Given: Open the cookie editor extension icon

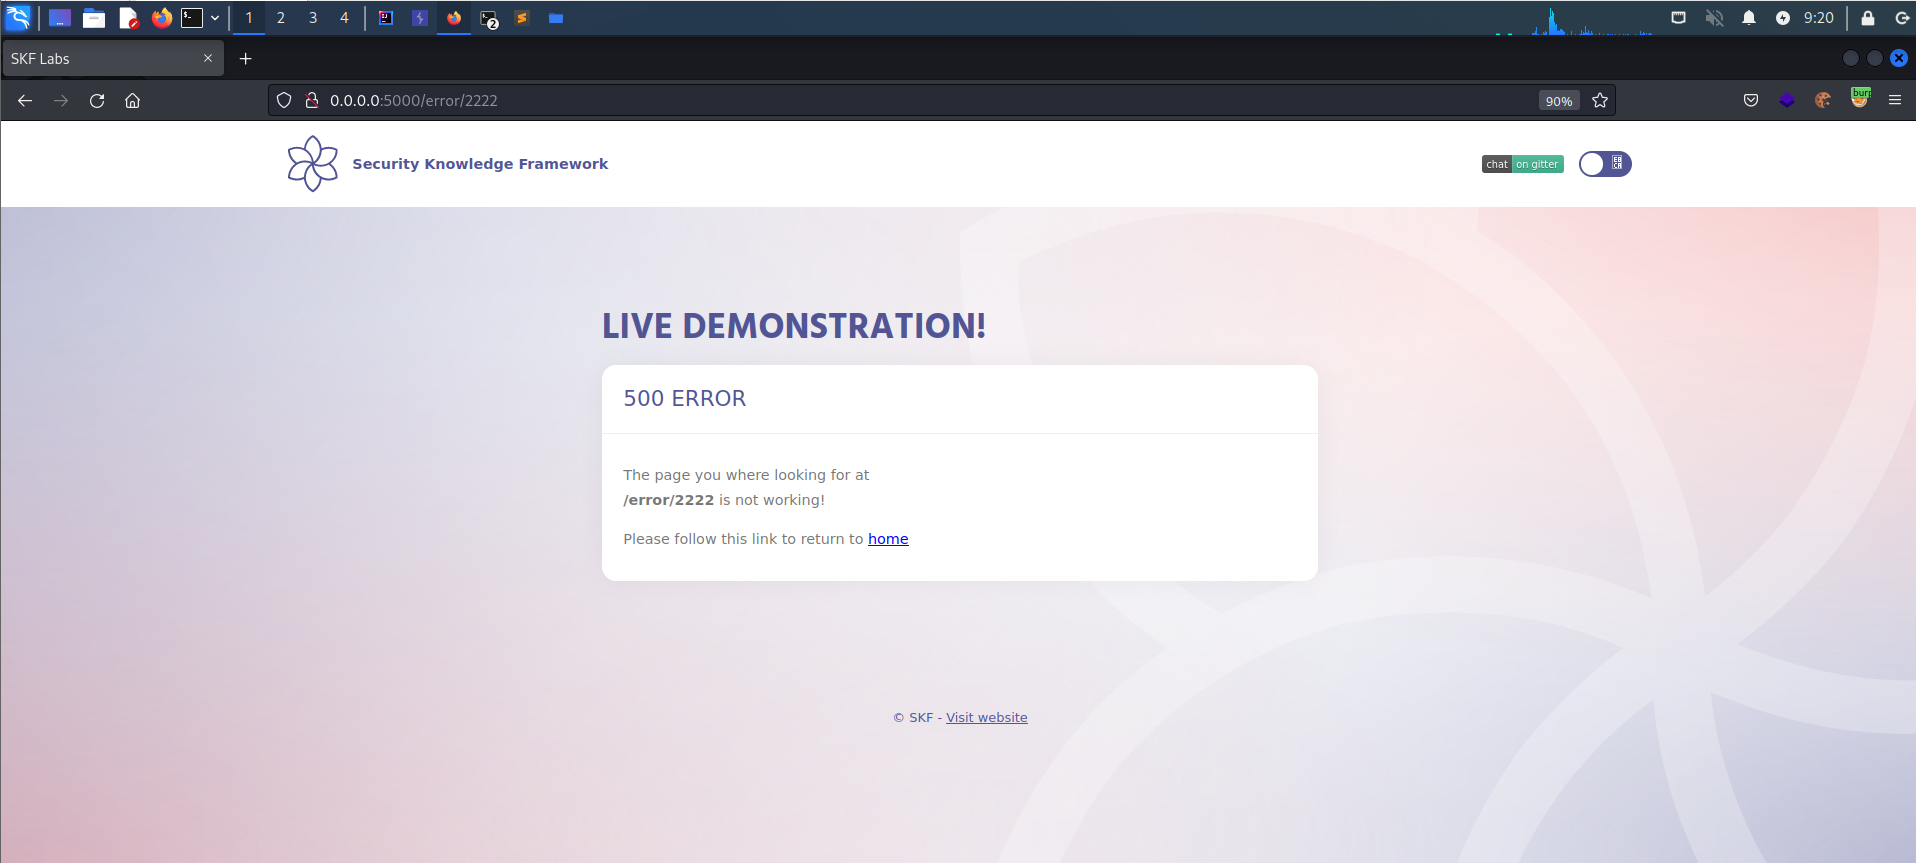Looking at the screenshot, I should click(x=1823, y=101).
